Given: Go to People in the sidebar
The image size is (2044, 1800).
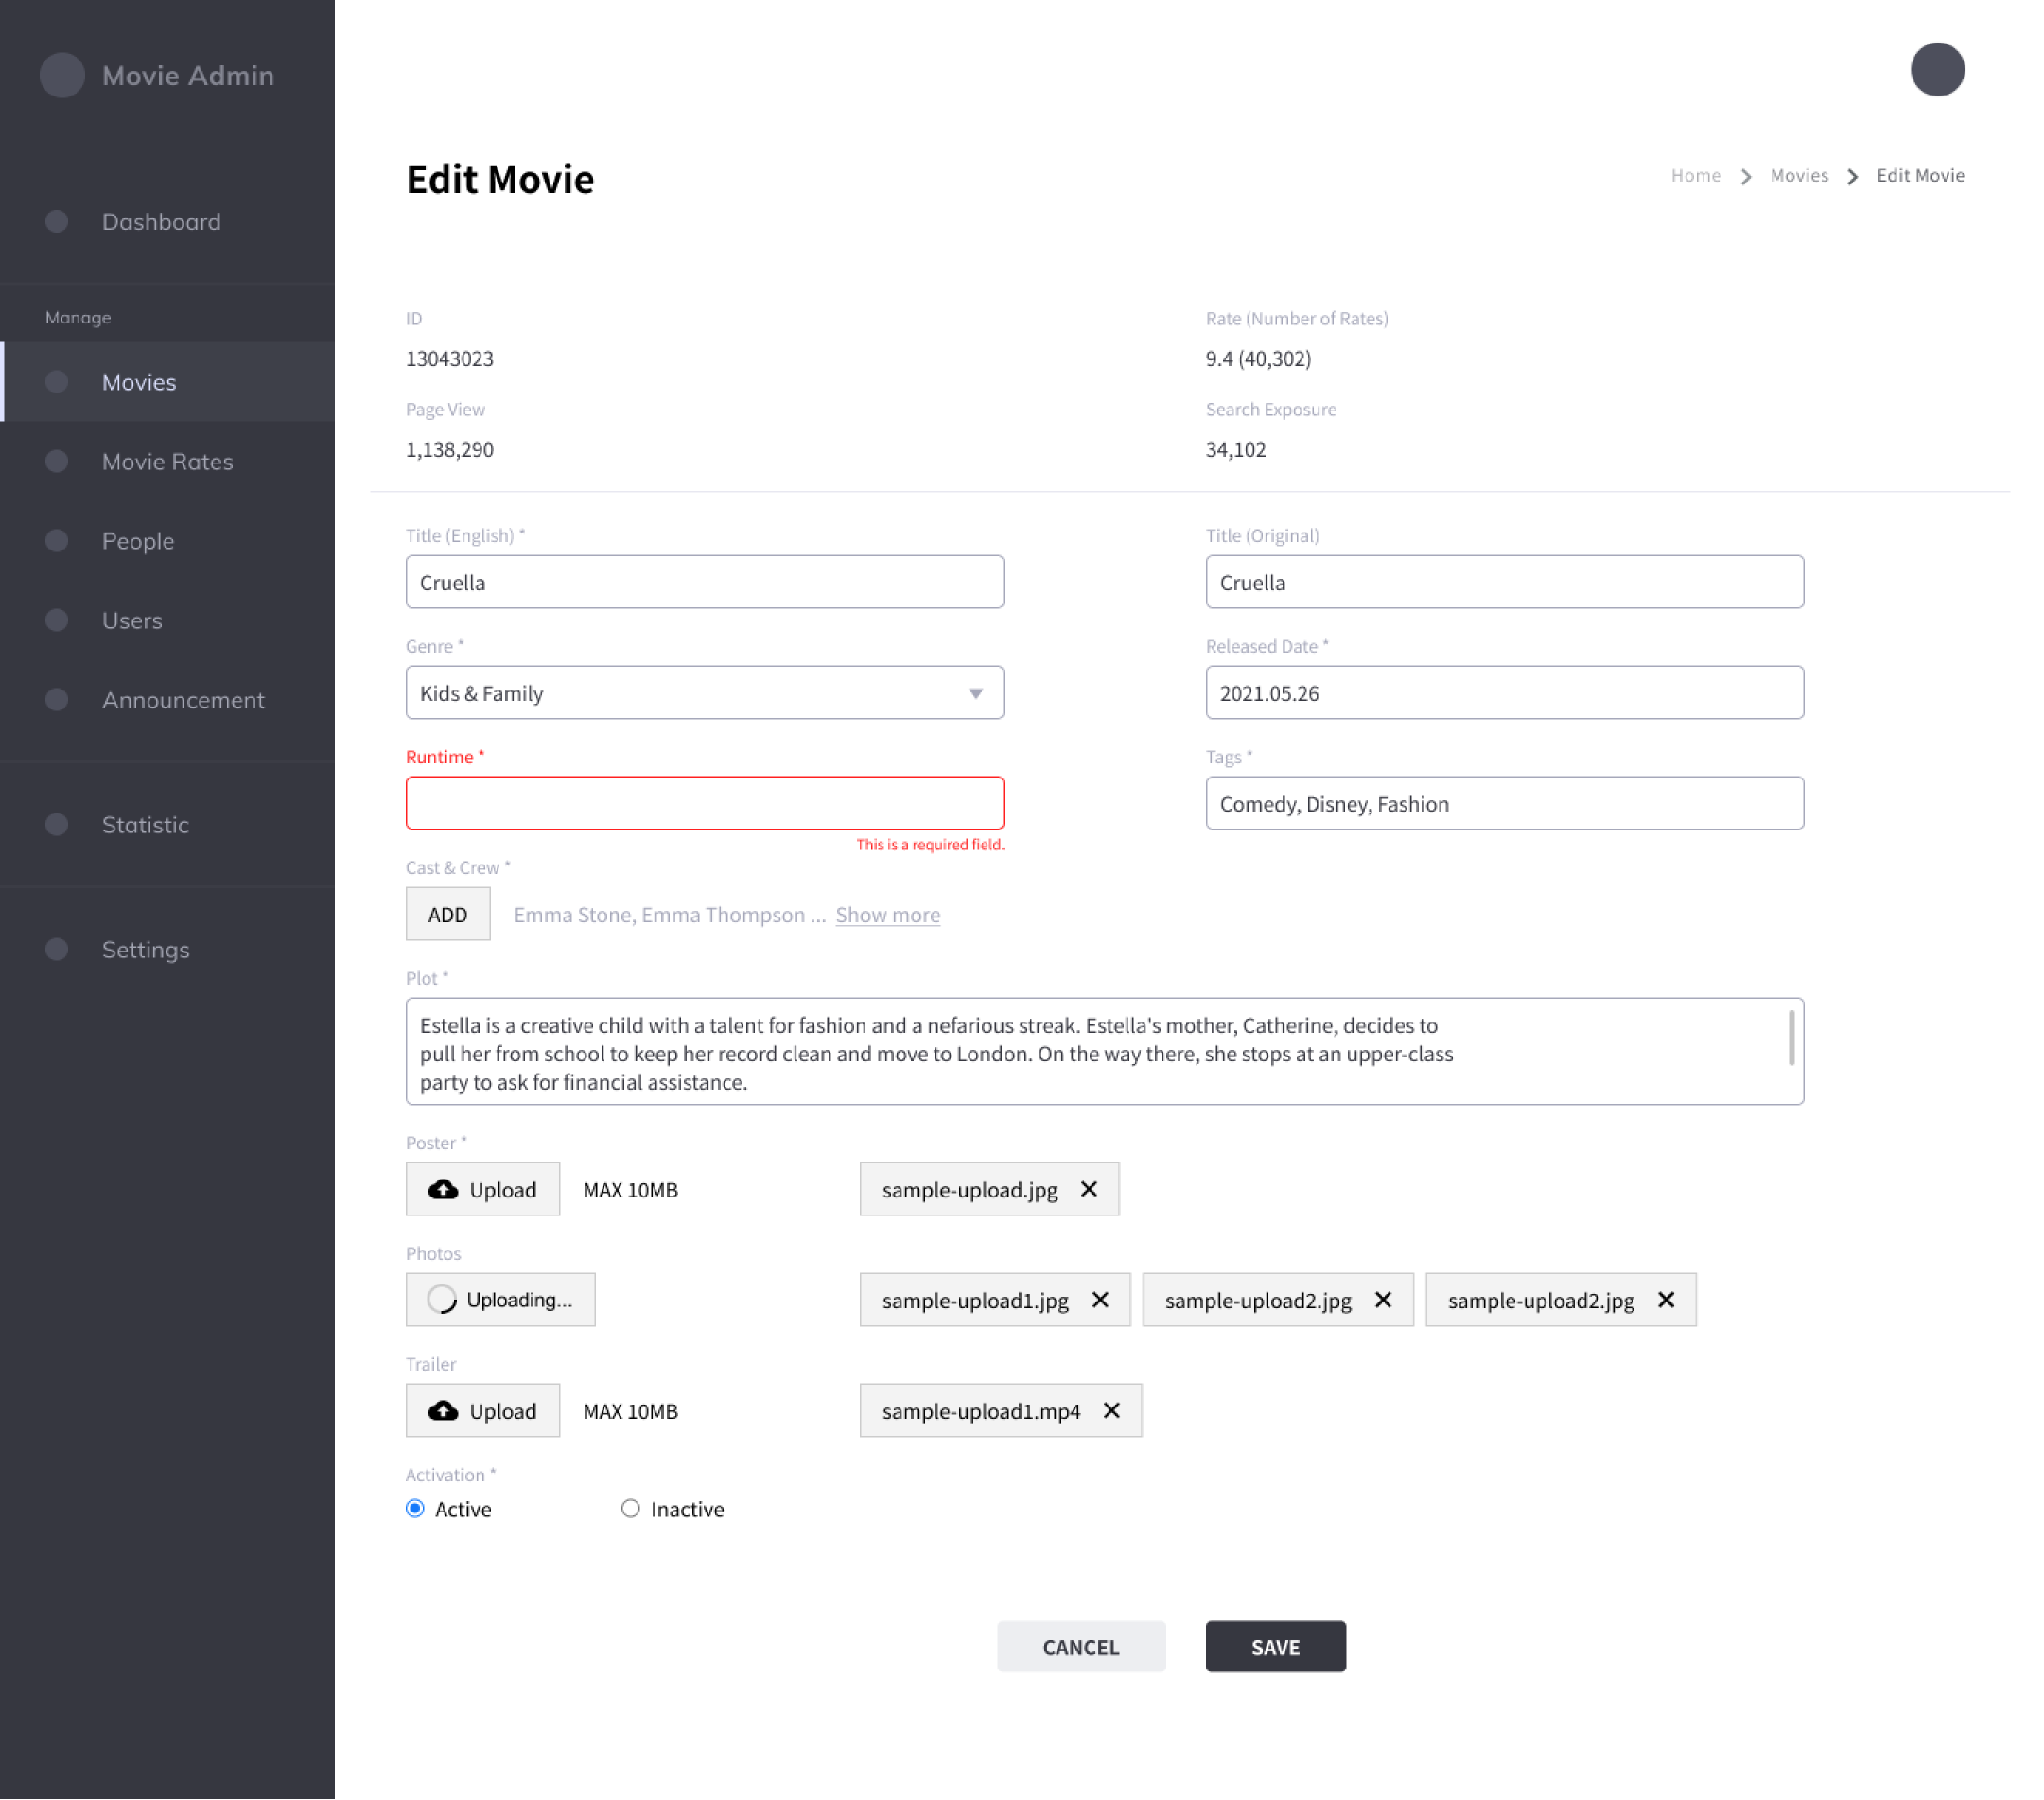Looking at the screenshot, I should (167, 541).
